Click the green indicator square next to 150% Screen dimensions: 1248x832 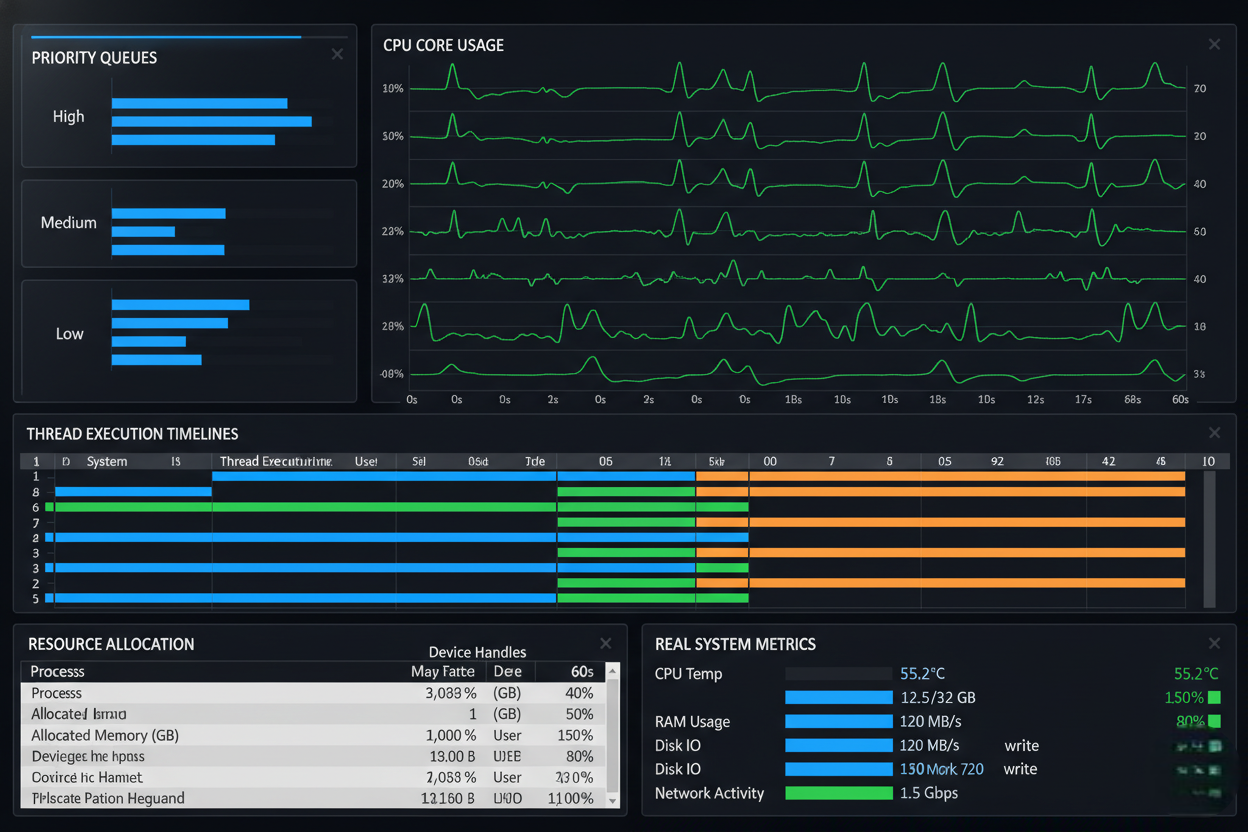tap(1214, 697)
